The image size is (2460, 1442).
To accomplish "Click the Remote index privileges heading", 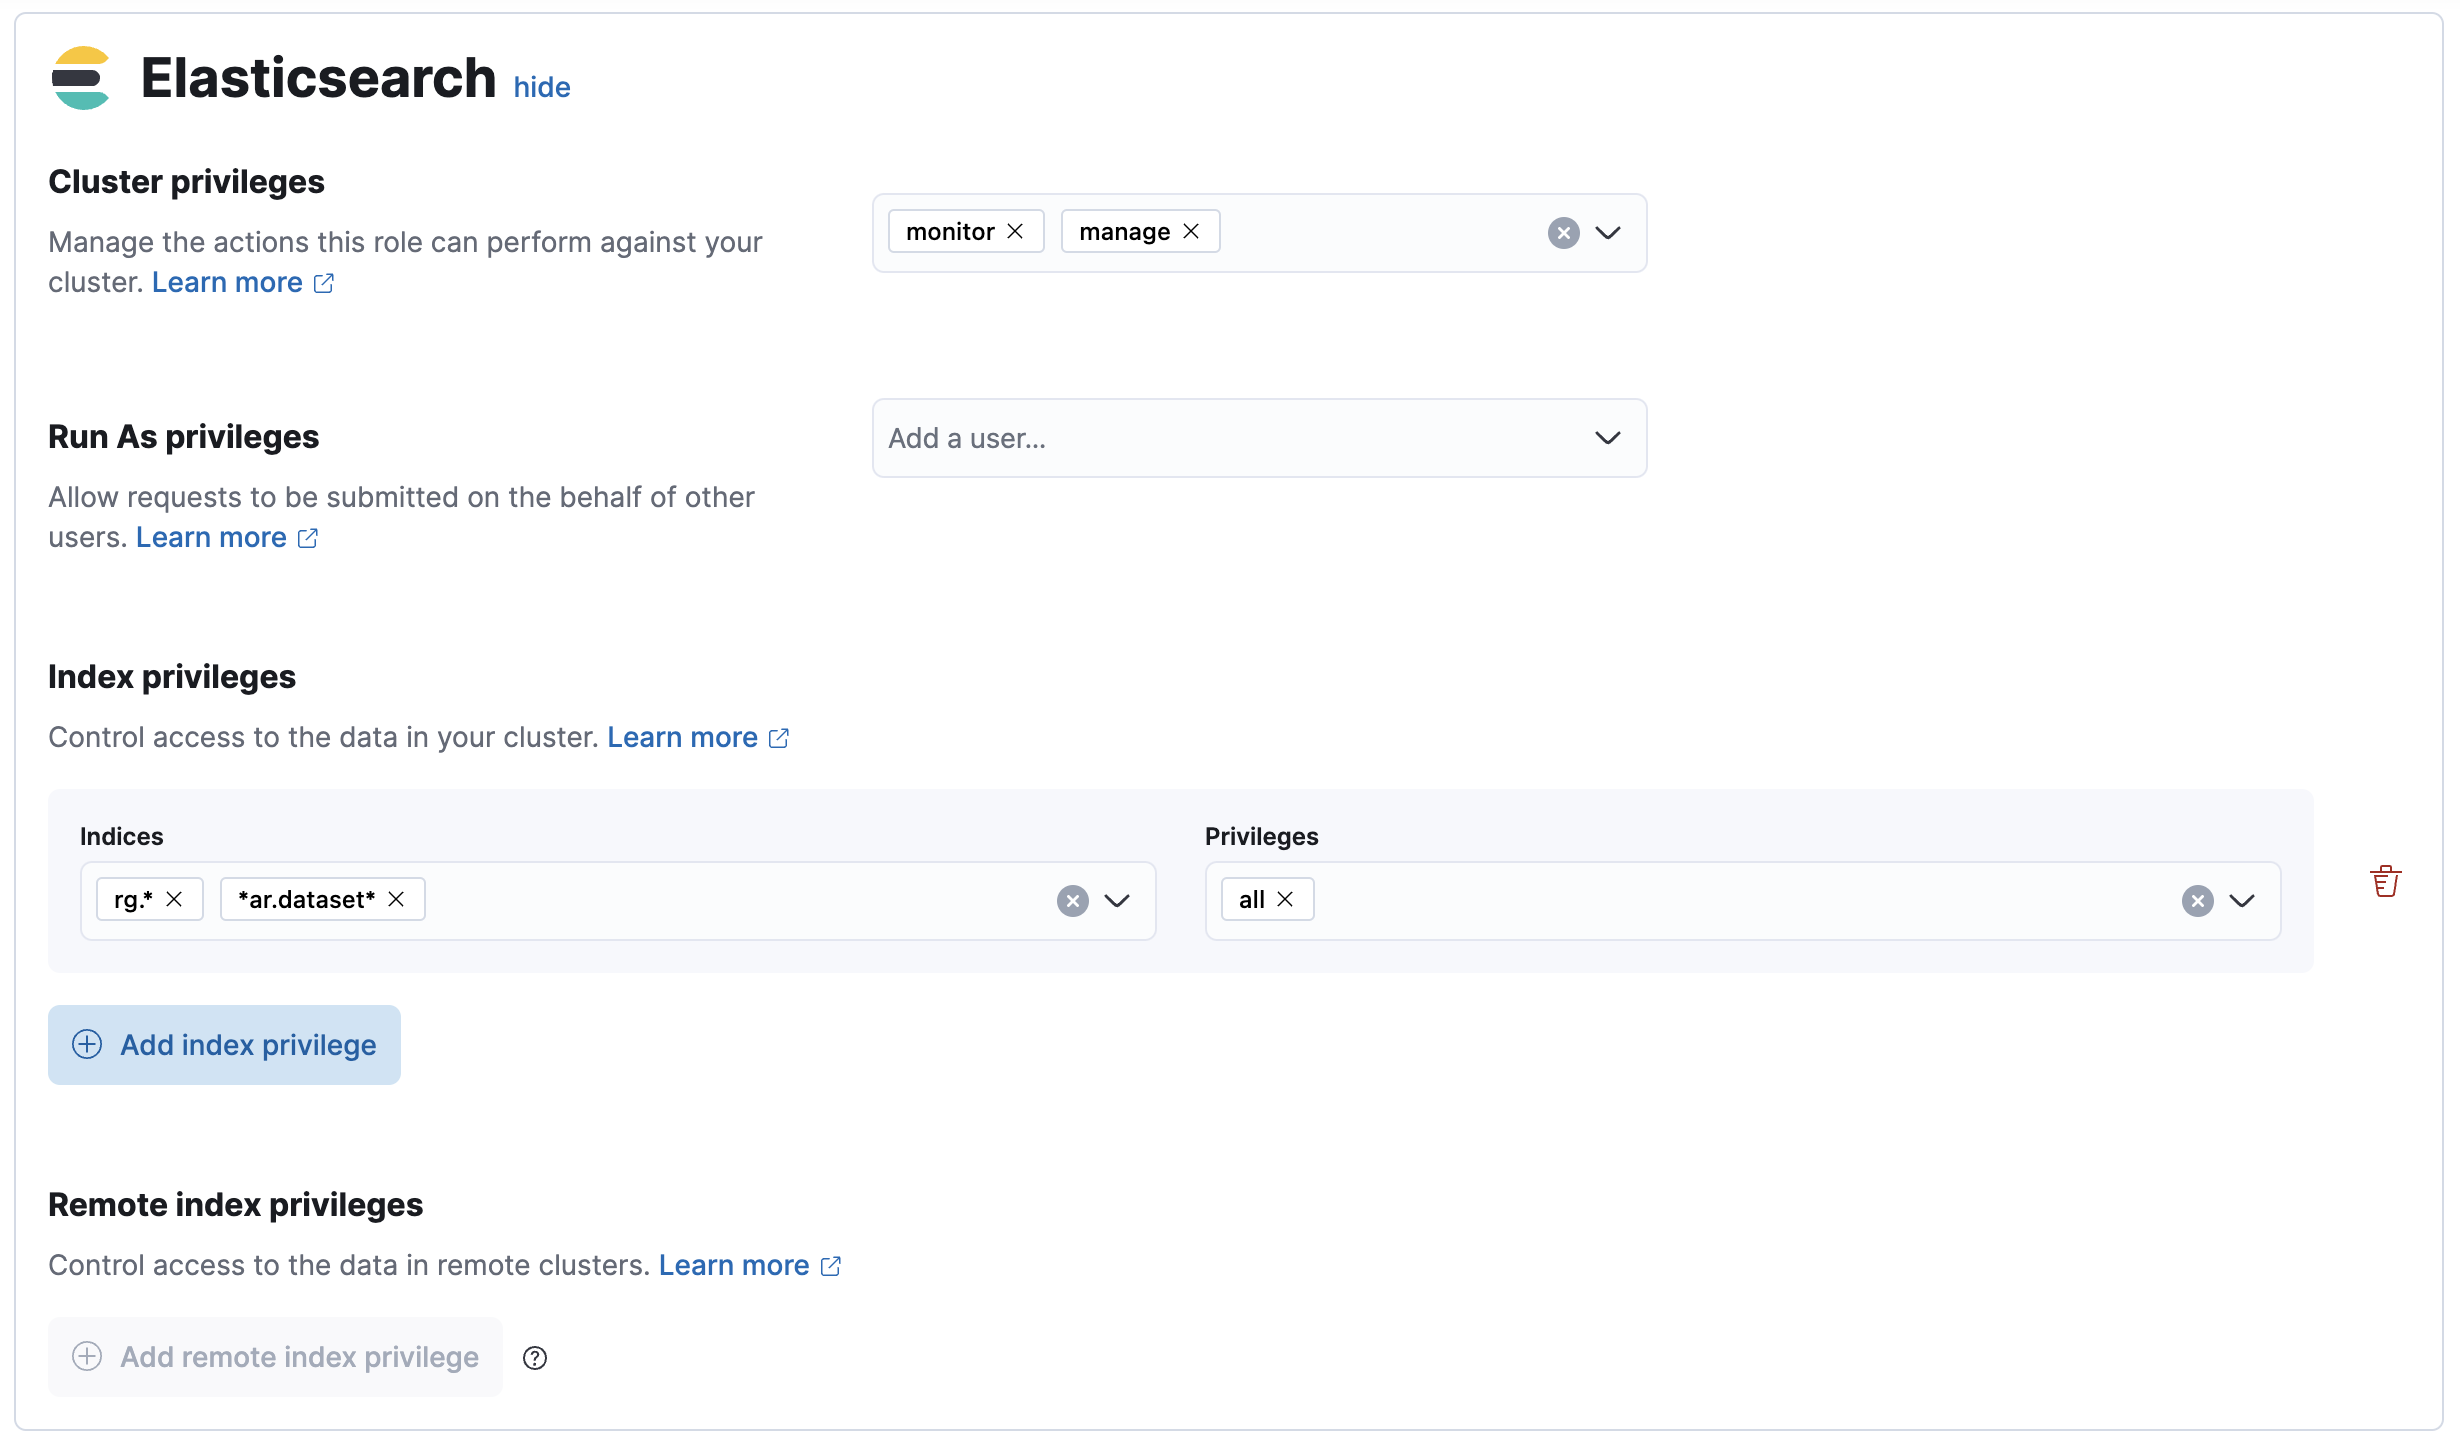I will pyautogui.click(x=235, y=1205).
